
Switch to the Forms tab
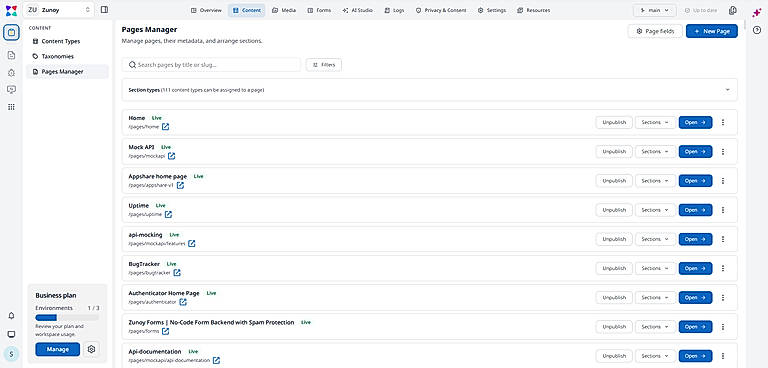pos(319,10)
